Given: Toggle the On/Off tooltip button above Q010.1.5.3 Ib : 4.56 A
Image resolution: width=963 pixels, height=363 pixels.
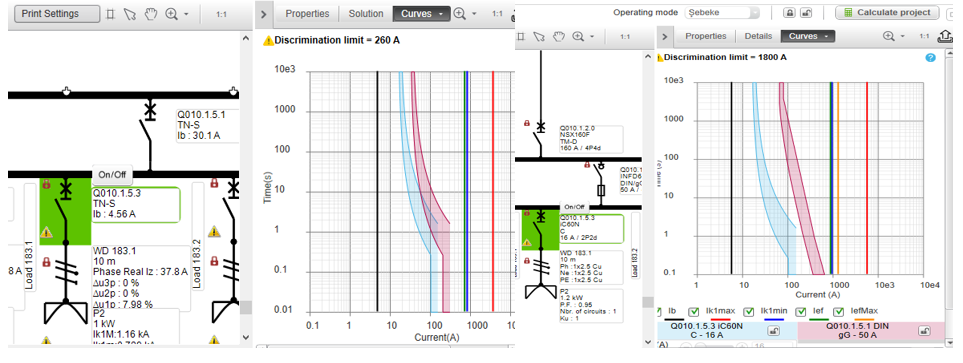Looking at the screenshot, I should click(x=112, y=174).
